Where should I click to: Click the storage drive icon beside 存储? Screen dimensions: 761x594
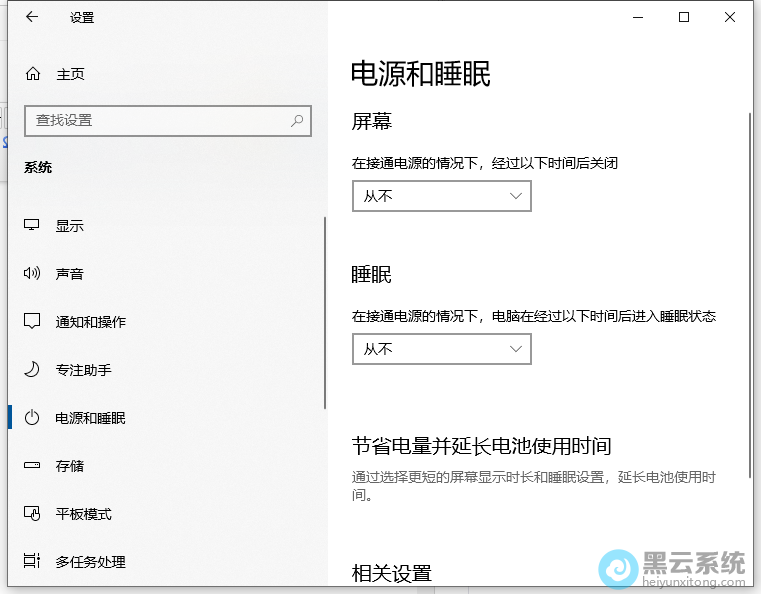(x=32, y=466)
